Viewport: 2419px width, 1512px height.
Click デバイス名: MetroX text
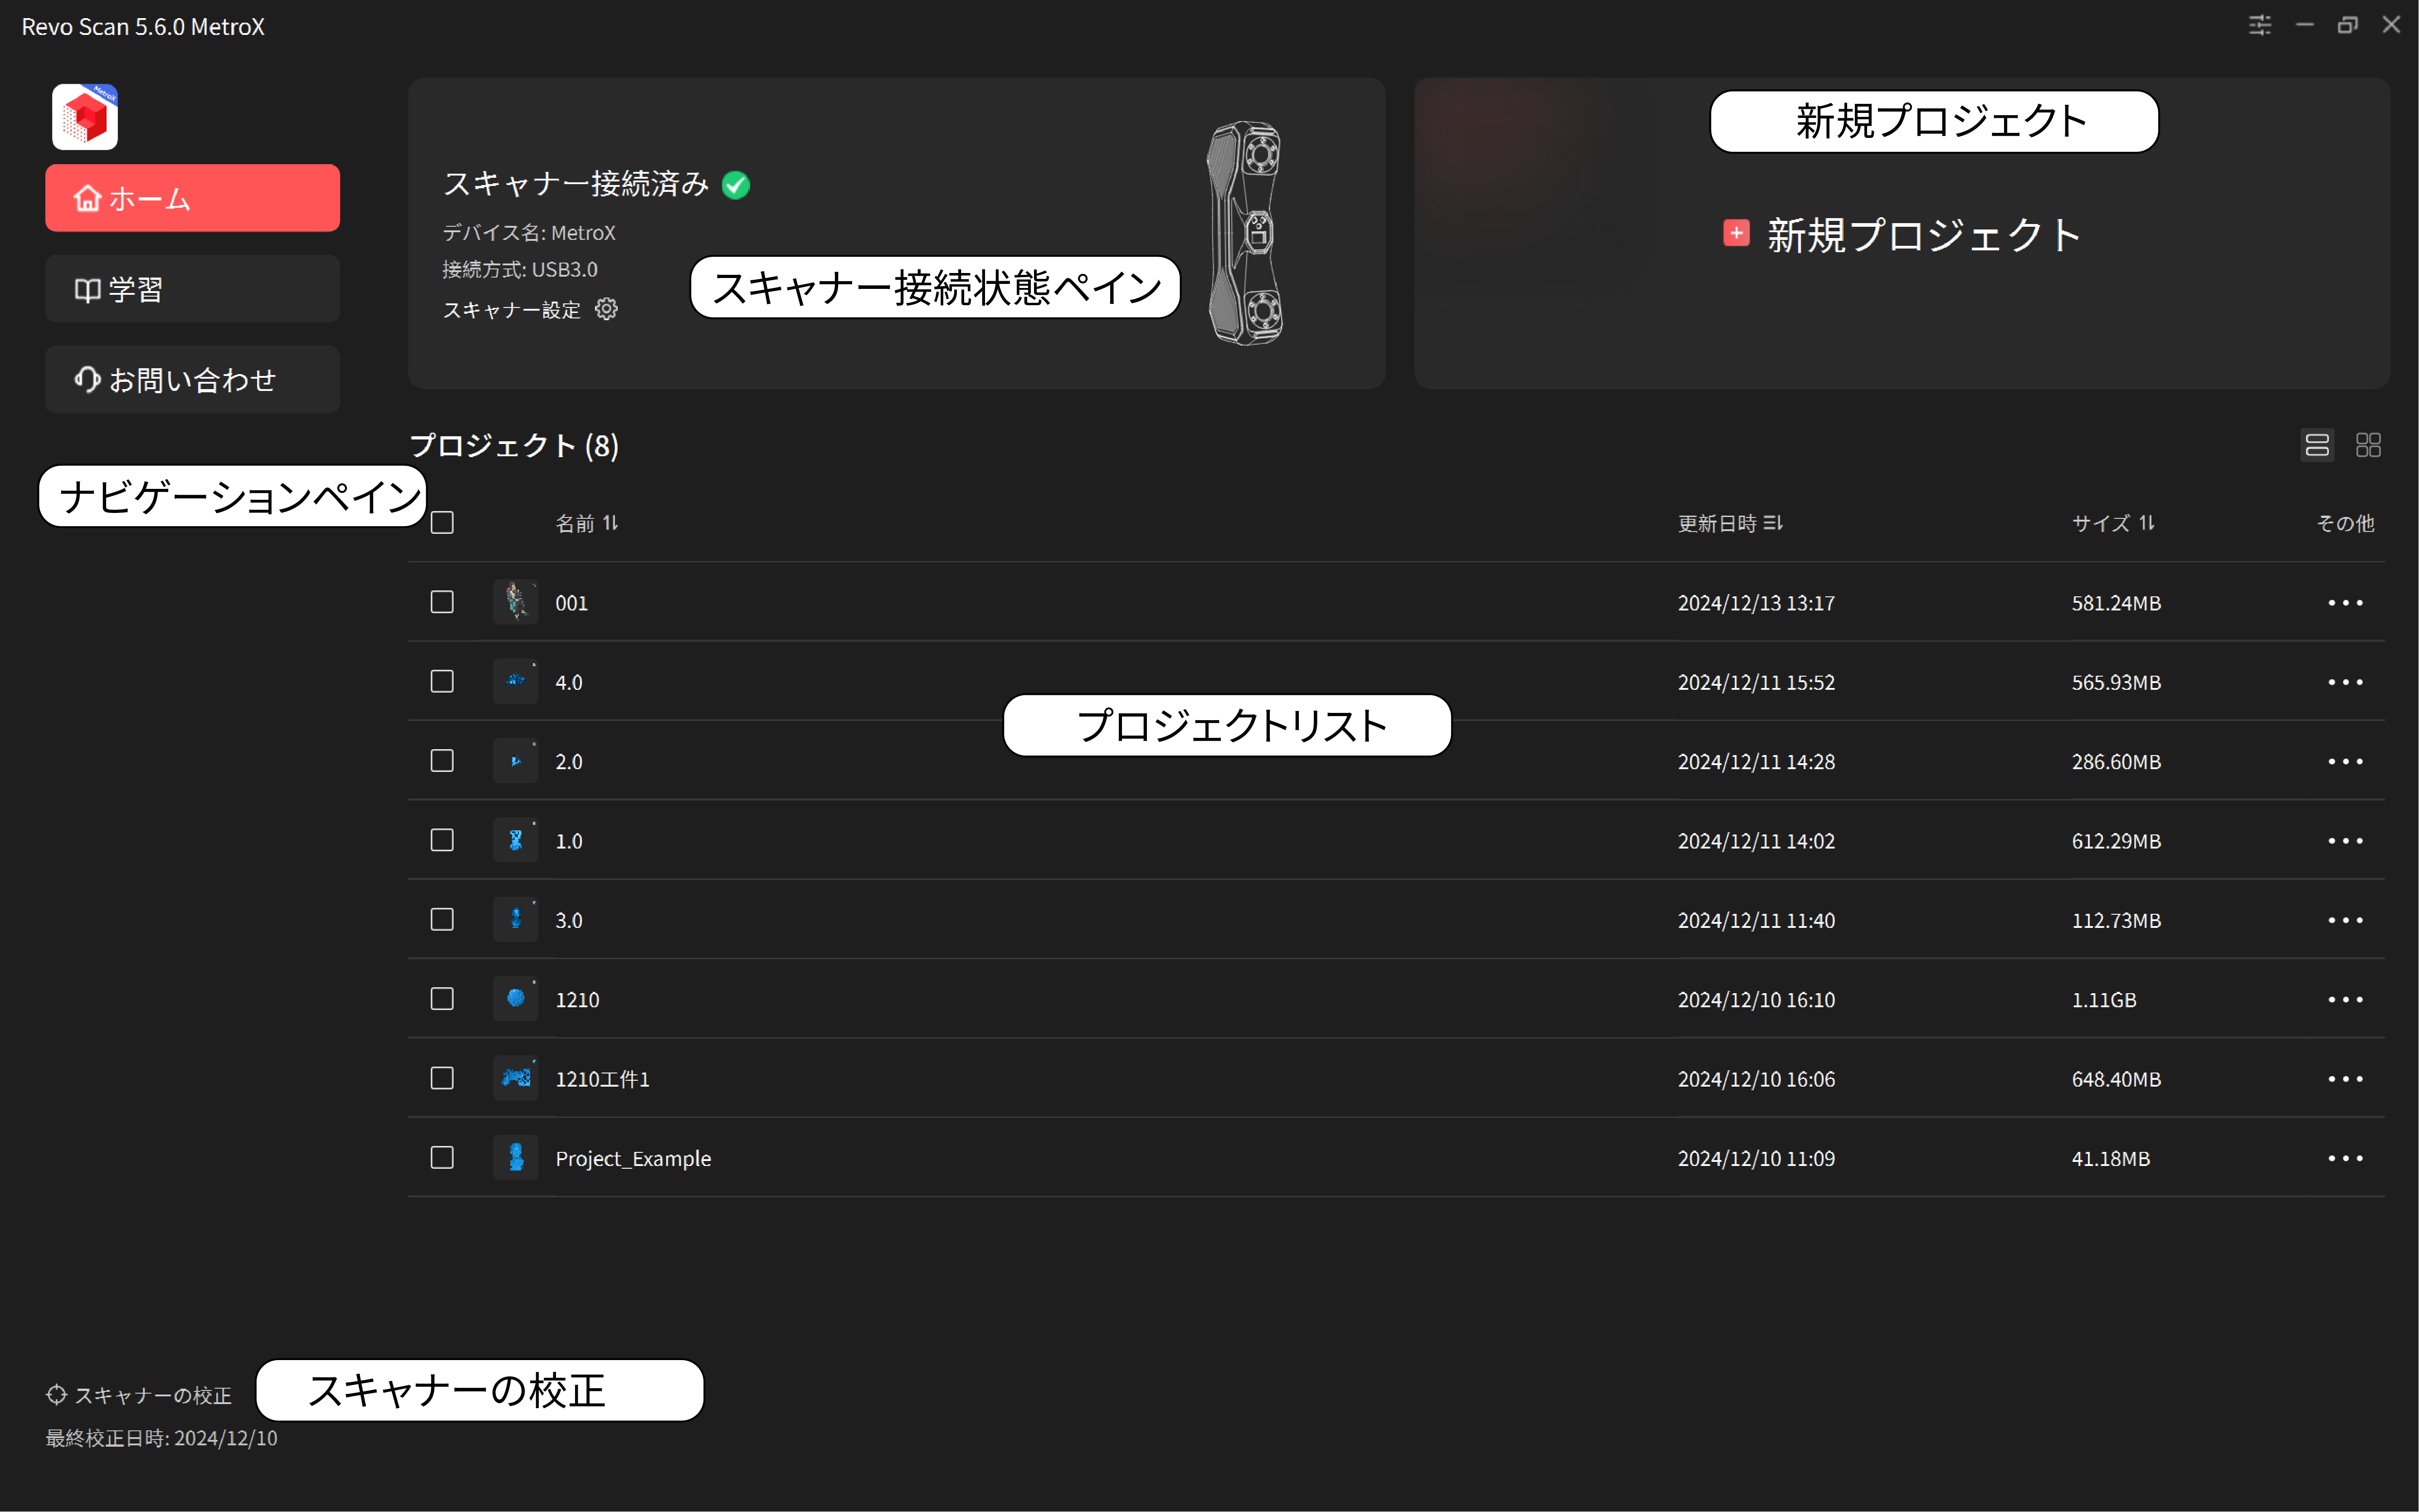click(x=529, y=233)
